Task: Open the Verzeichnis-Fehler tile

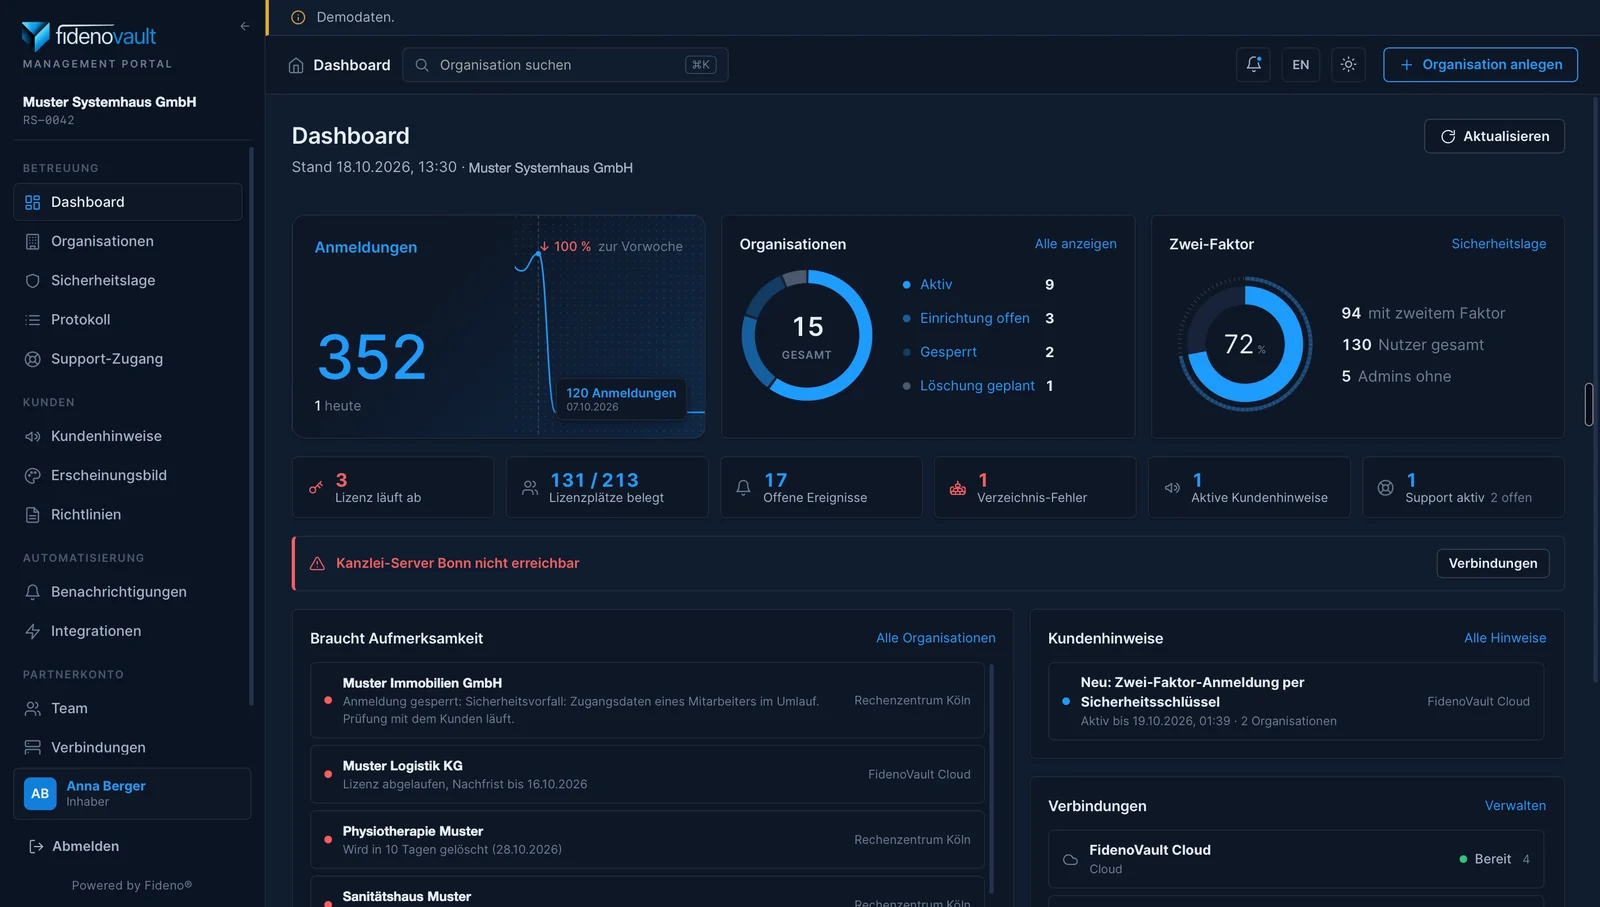Action: (x=1035, y=487)
